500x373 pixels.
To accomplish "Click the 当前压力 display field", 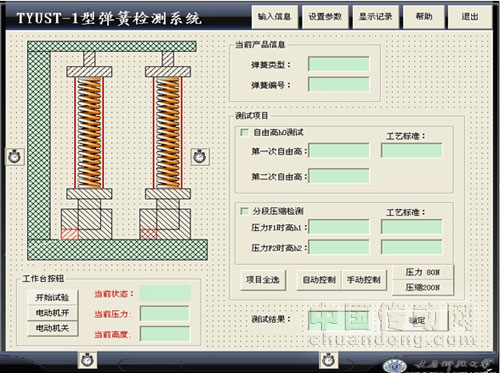I will [x=165, y=314].
